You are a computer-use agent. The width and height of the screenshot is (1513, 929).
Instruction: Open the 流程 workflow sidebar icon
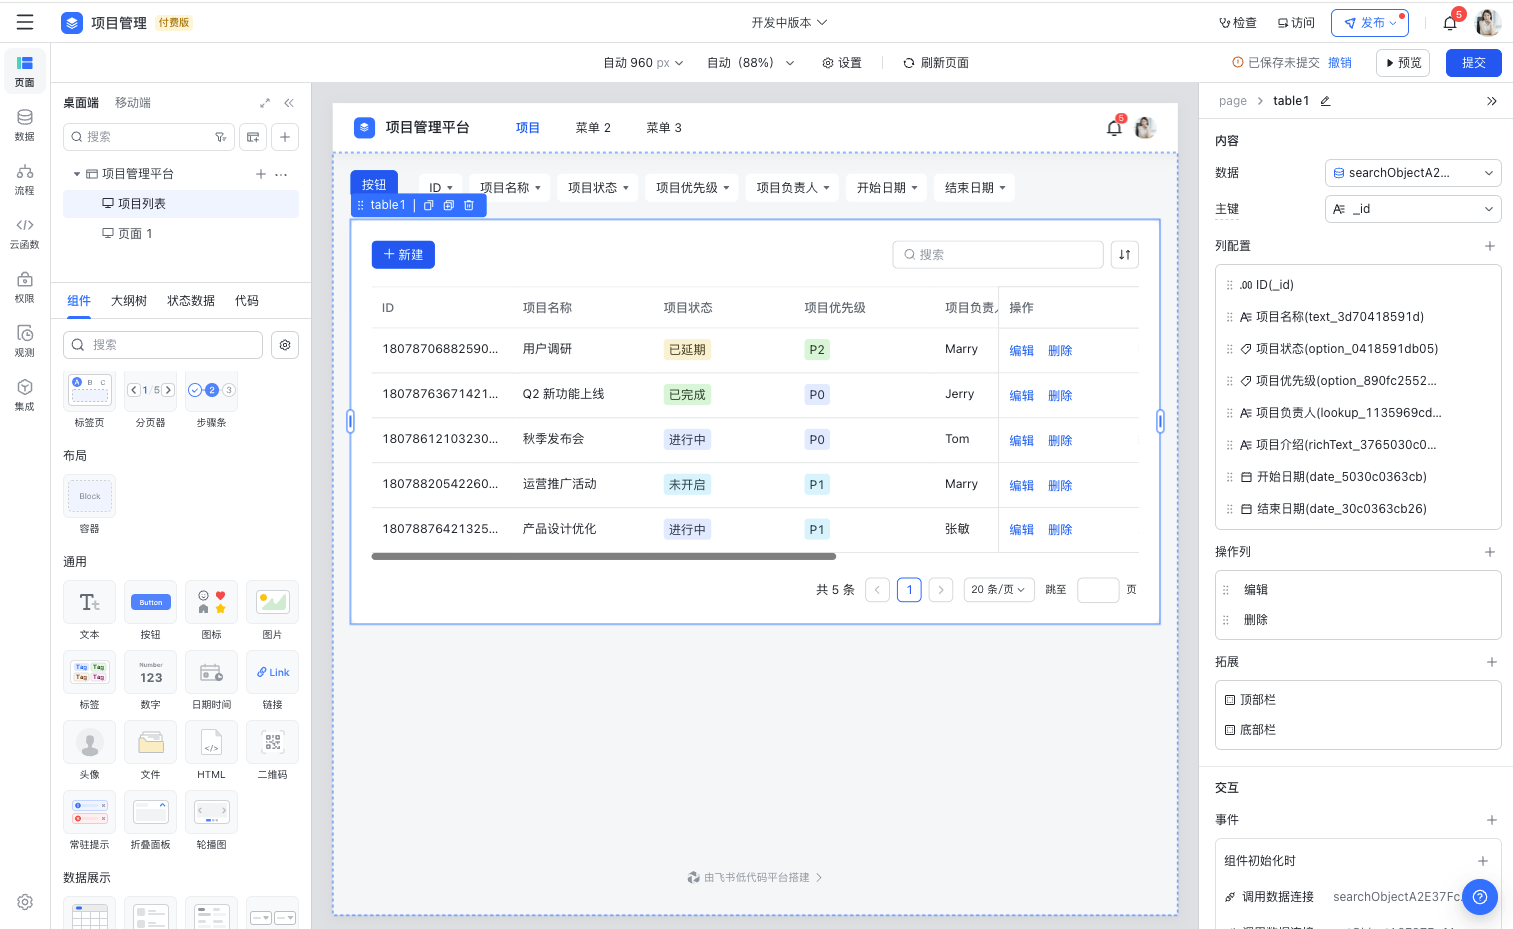pos(25,178)
